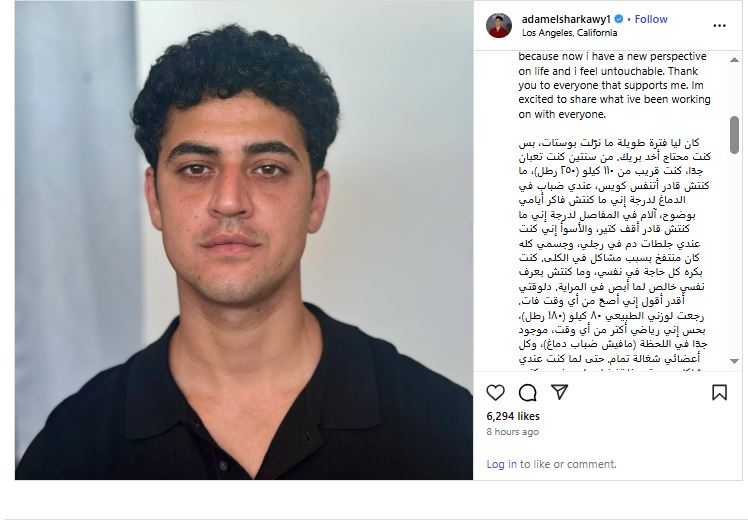This screenshot has height=523, width=748.
Task: Click the portrait photo of the post
Action: (244, 240)
